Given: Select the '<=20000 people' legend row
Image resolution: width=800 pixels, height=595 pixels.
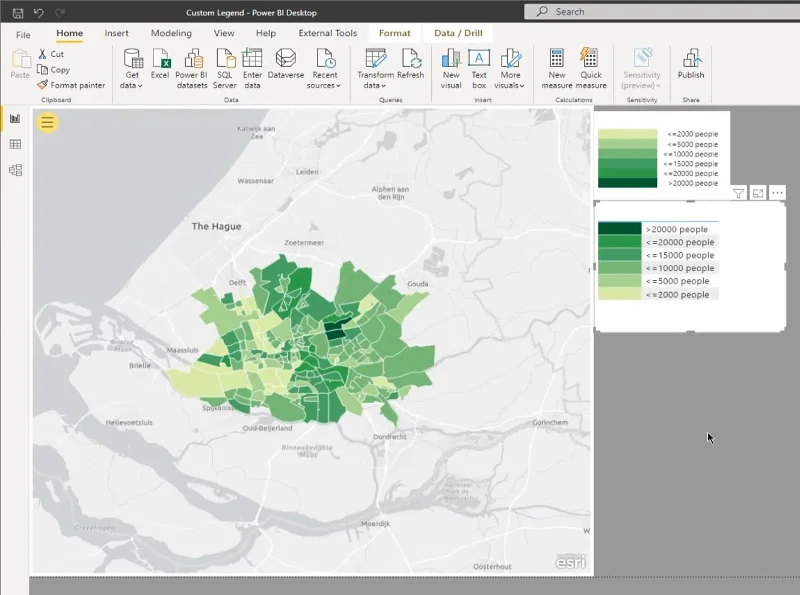Looking at the screenshot, I should [x=658, y=242].
